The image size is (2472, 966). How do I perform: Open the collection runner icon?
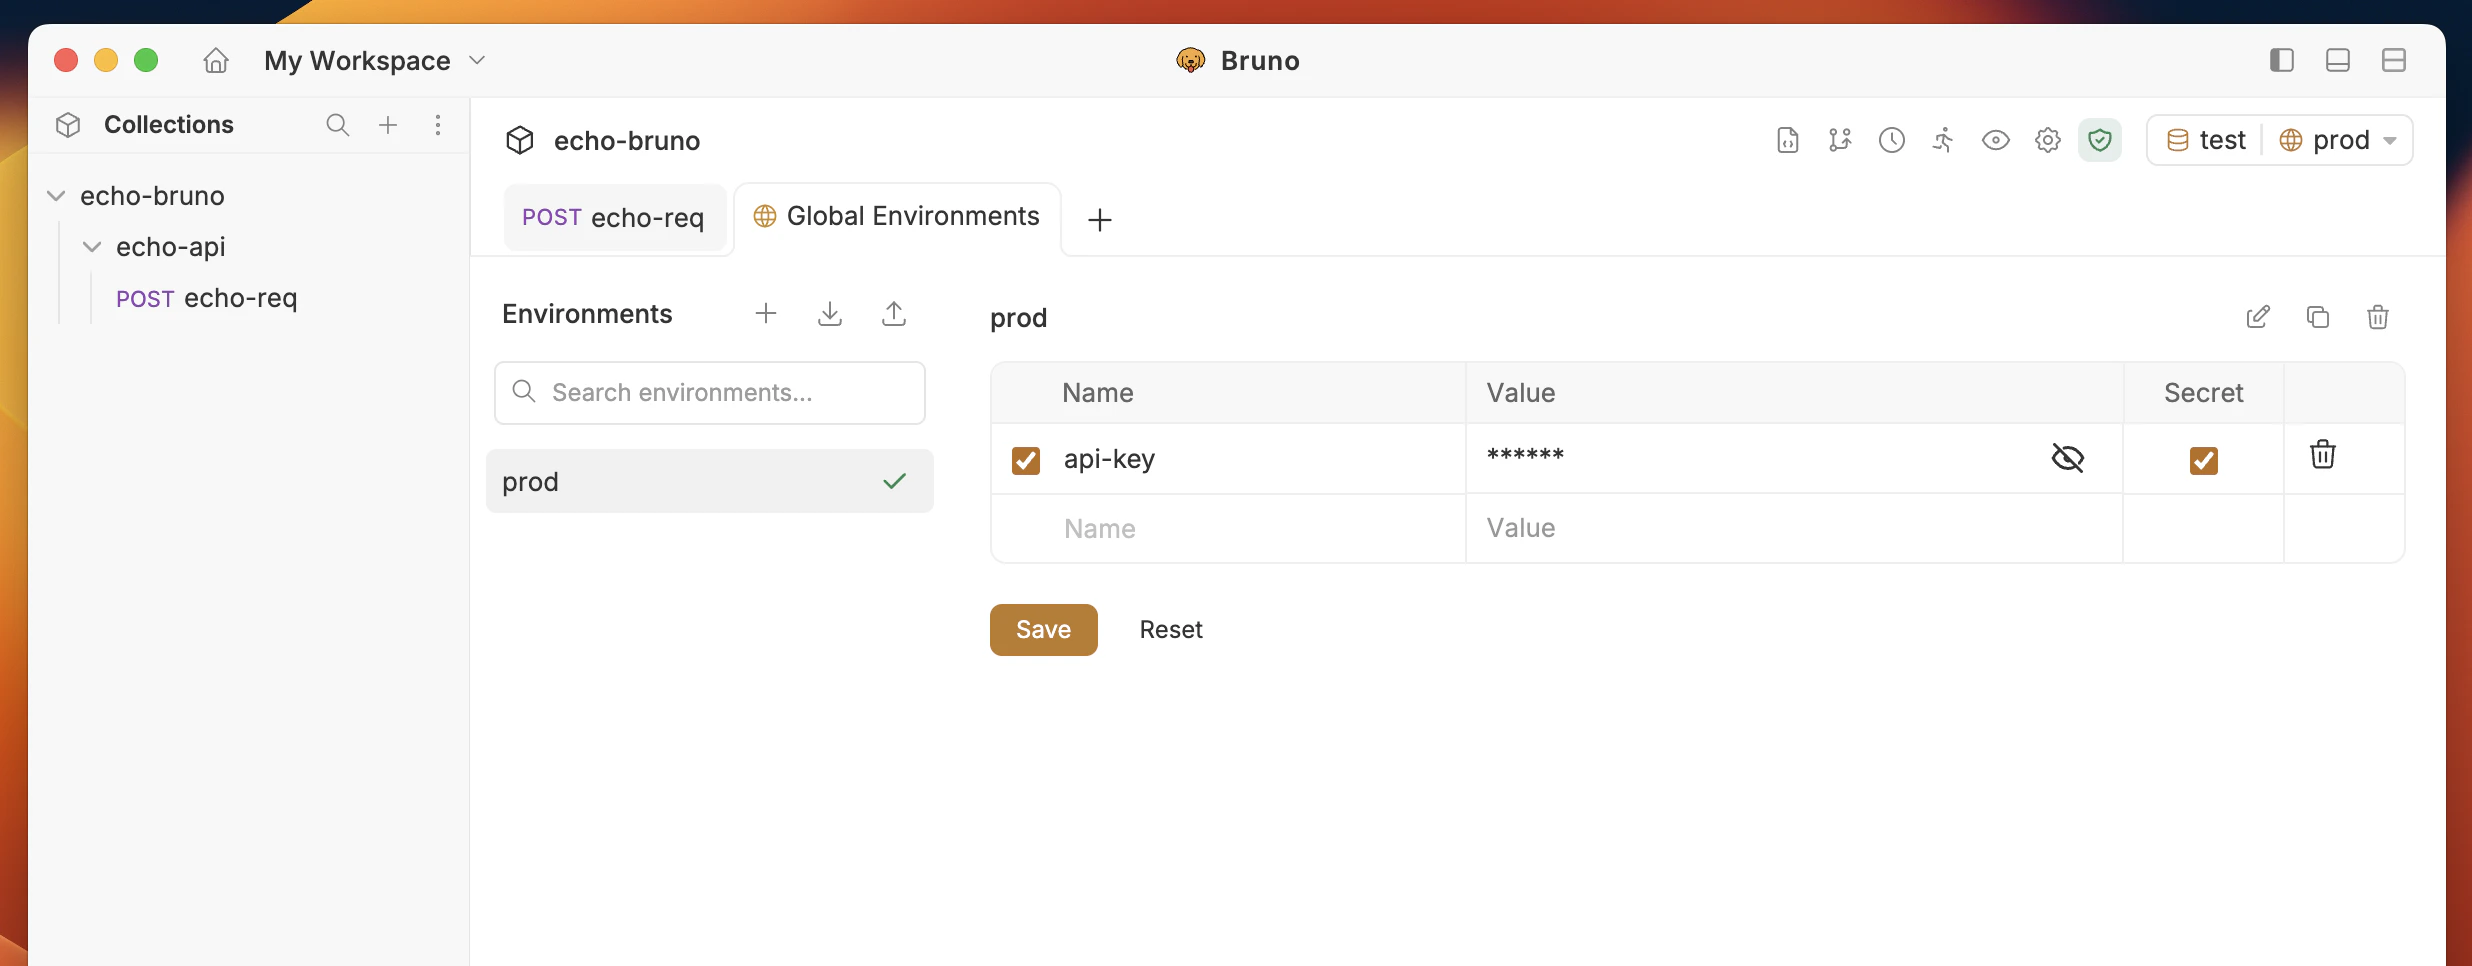pos(1943,140)
